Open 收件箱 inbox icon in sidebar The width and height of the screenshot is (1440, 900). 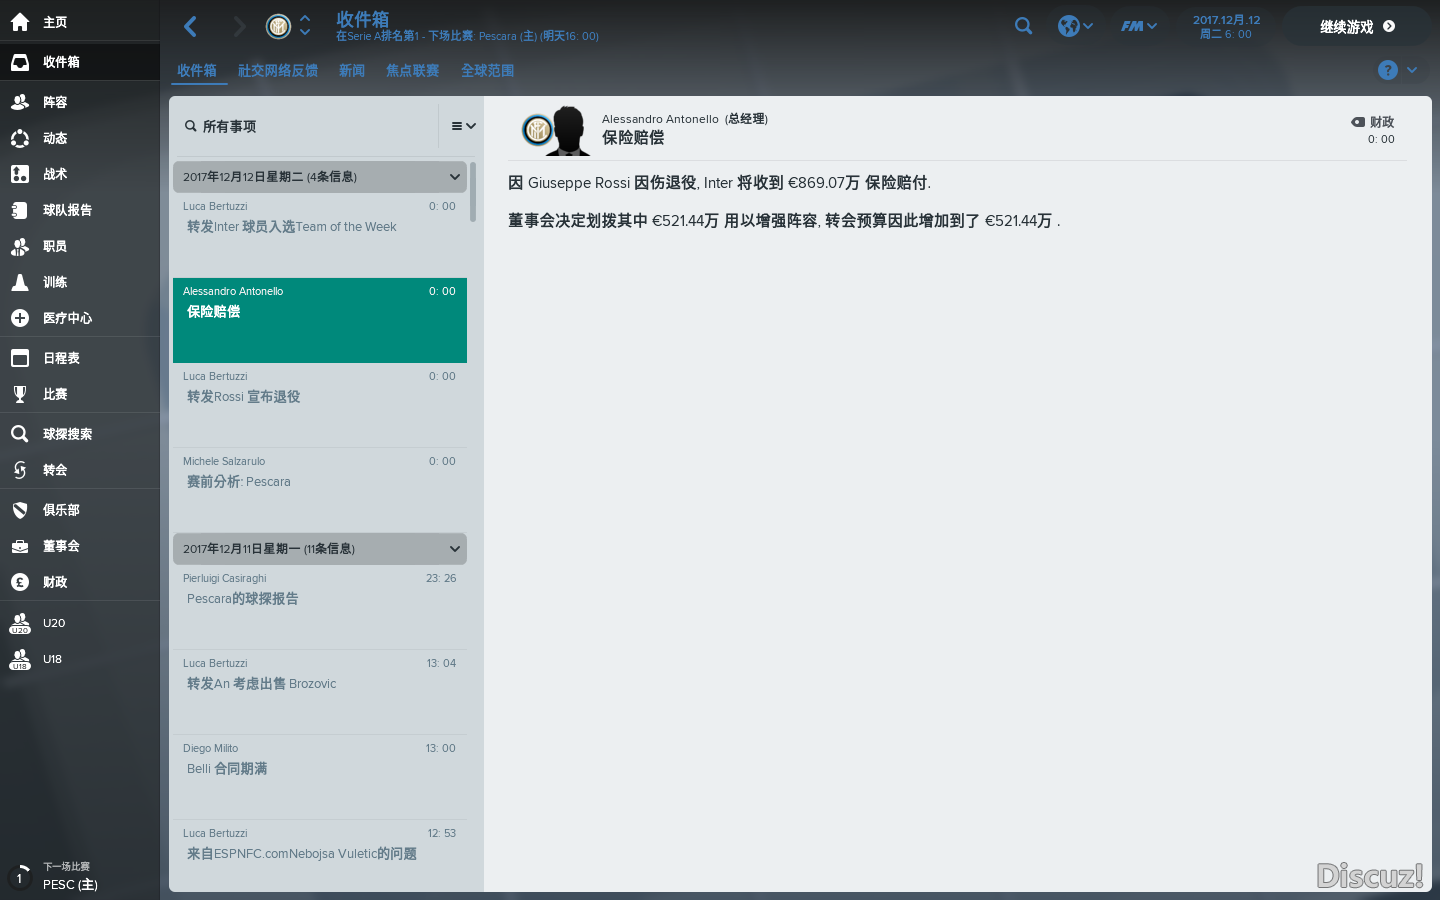click(20, 61)
